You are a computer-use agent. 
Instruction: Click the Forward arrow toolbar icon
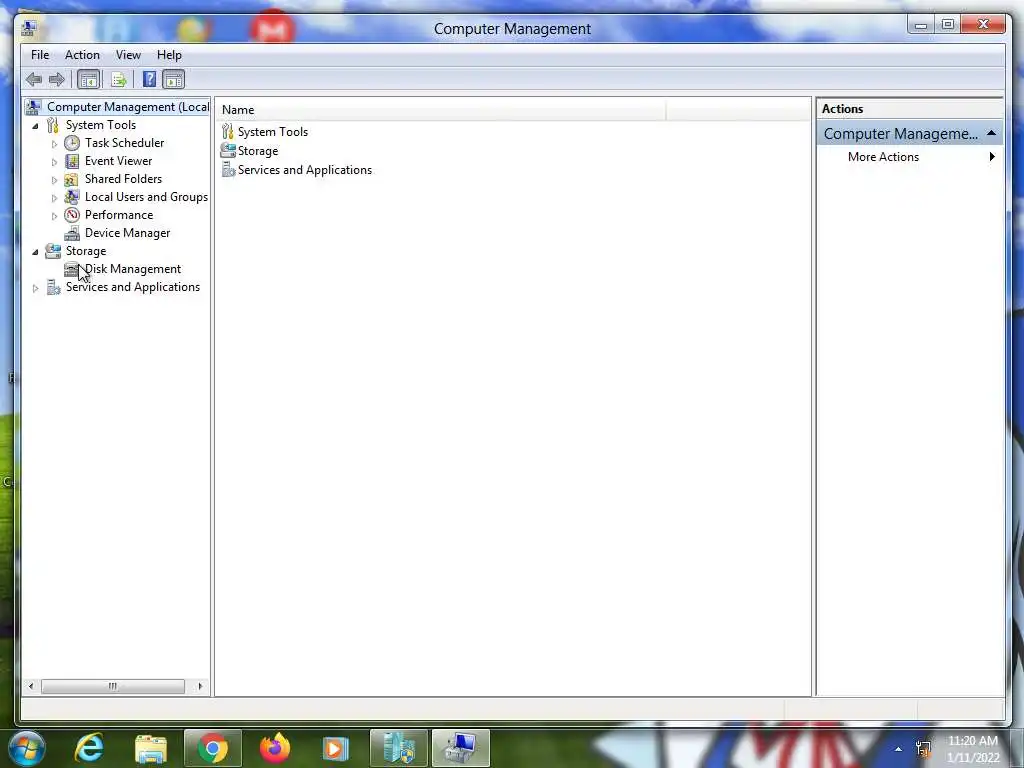(x=57, y=80)
